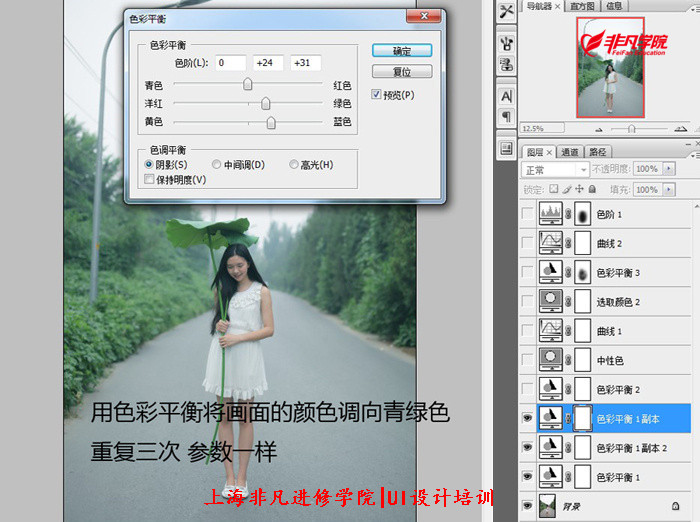
Task: Open the Character panel icon
Action: coord(506,96)
